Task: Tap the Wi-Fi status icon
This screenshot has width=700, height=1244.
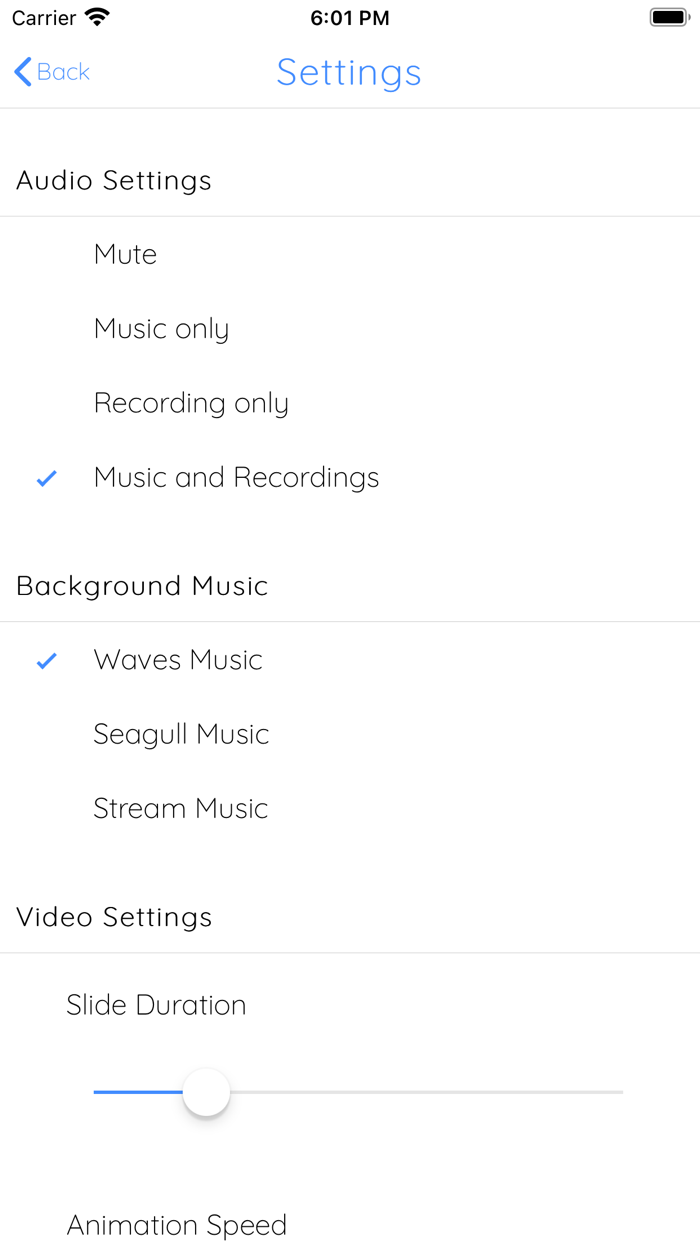Action: point(97,18)
